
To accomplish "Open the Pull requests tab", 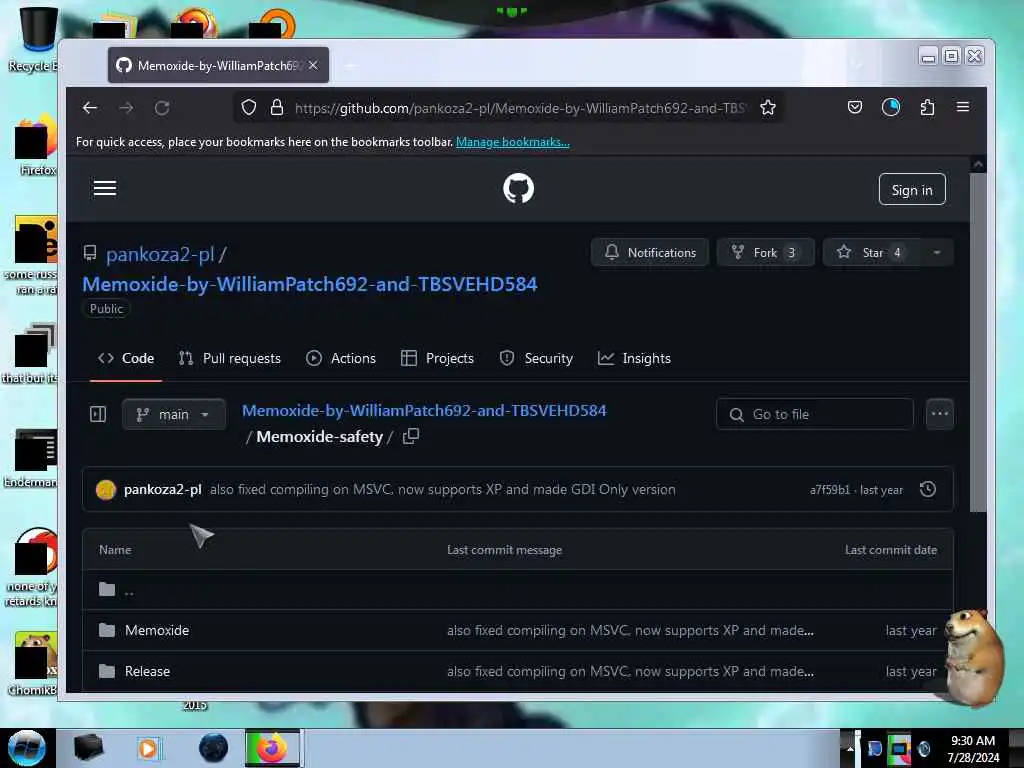I will pyautogui.click(x=230, y=359).
